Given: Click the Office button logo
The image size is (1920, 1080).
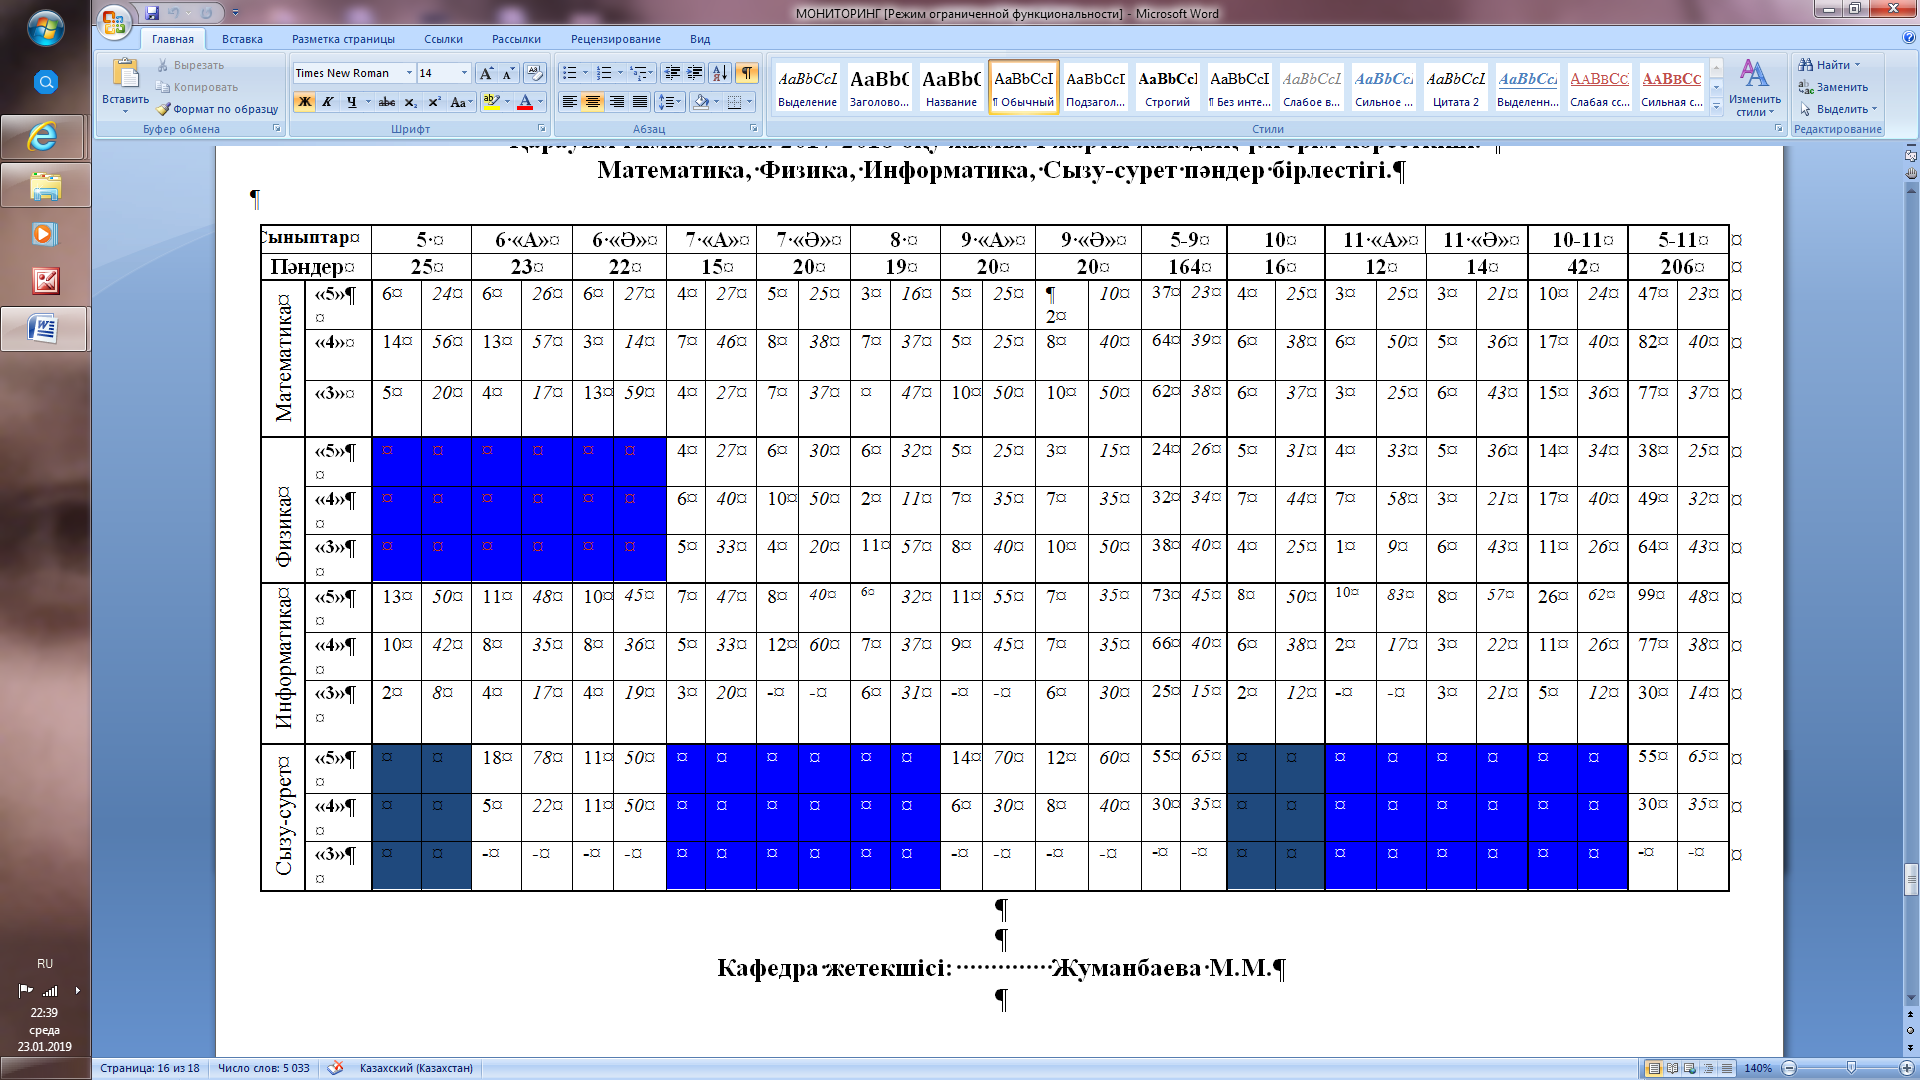Looking at the screenshot, I should [x=115, y=20].
